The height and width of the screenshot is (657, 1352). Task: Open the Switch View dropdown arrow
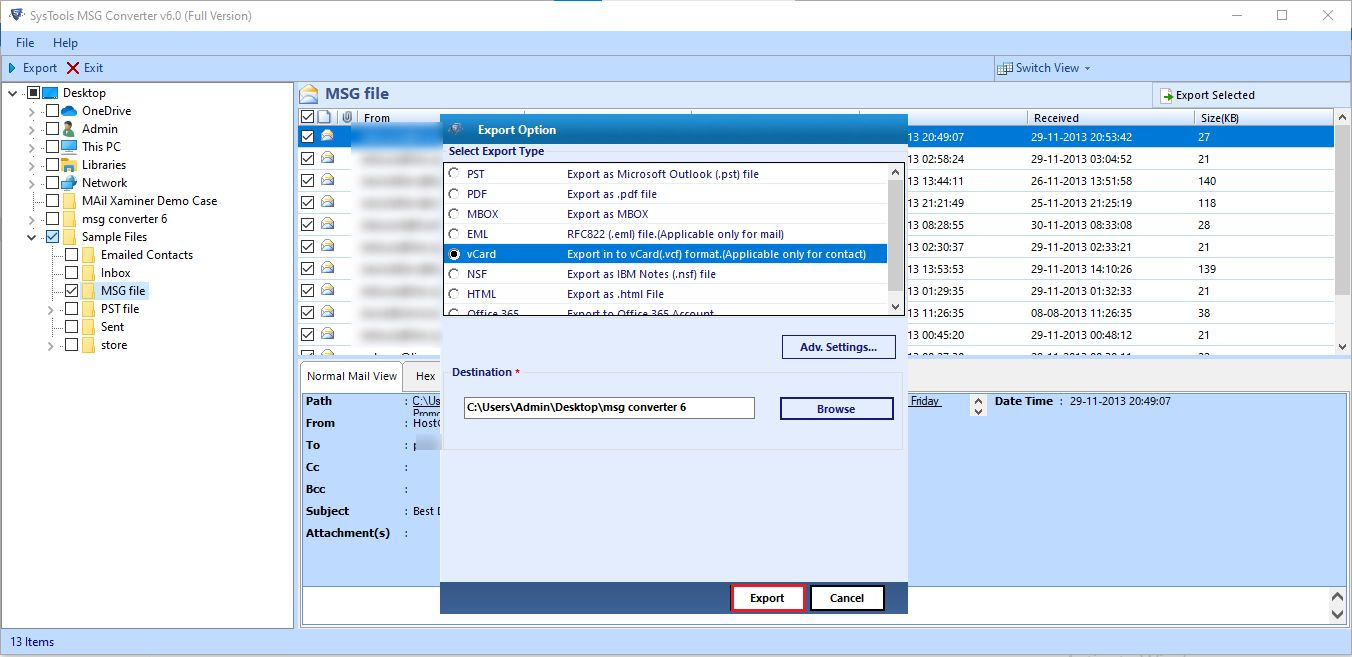click(1088, 69)
